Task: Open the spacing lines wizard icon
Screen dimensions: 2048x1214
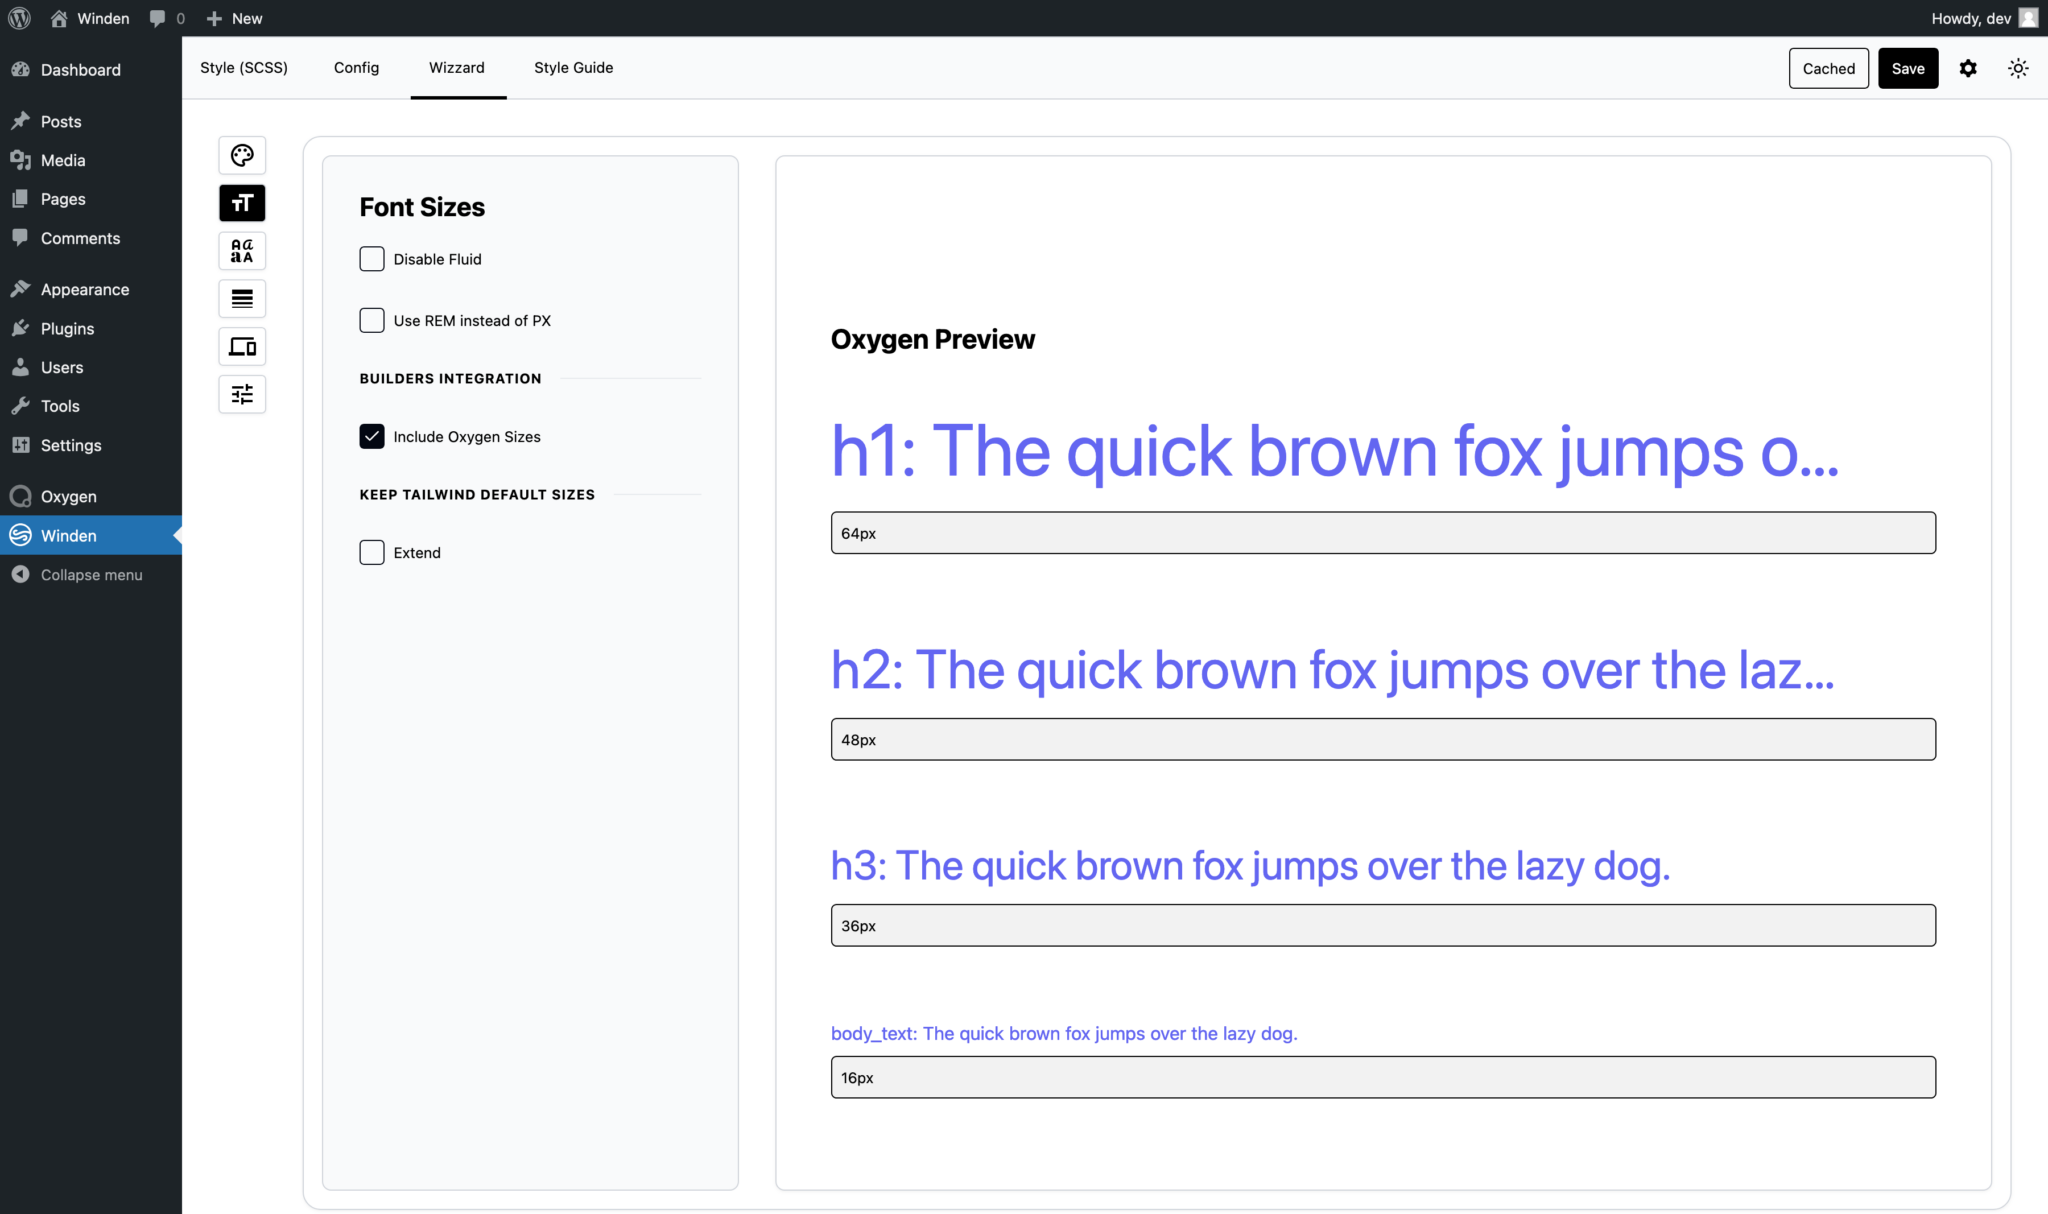Action: point(242,298)
